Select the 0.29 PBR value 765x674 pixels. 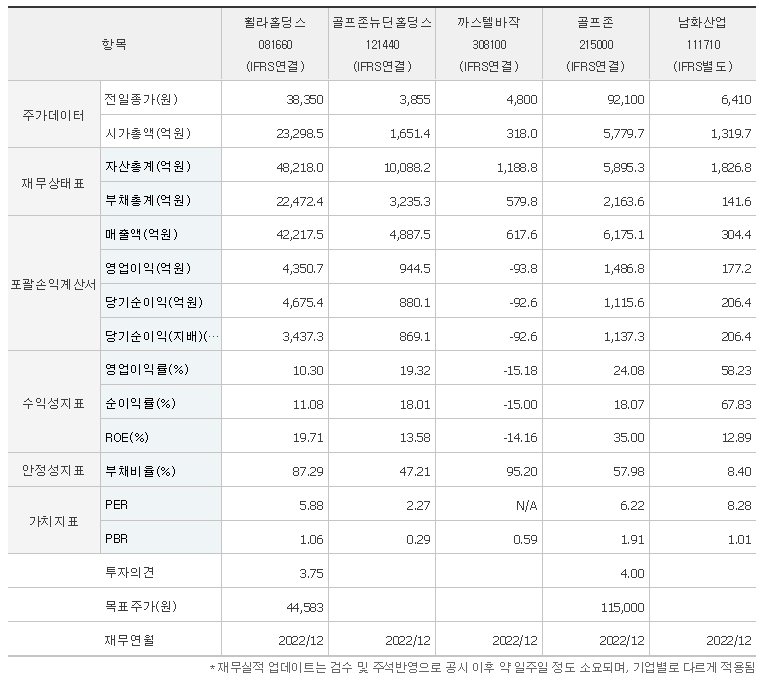pyautogui.click(x=418, y=539)
